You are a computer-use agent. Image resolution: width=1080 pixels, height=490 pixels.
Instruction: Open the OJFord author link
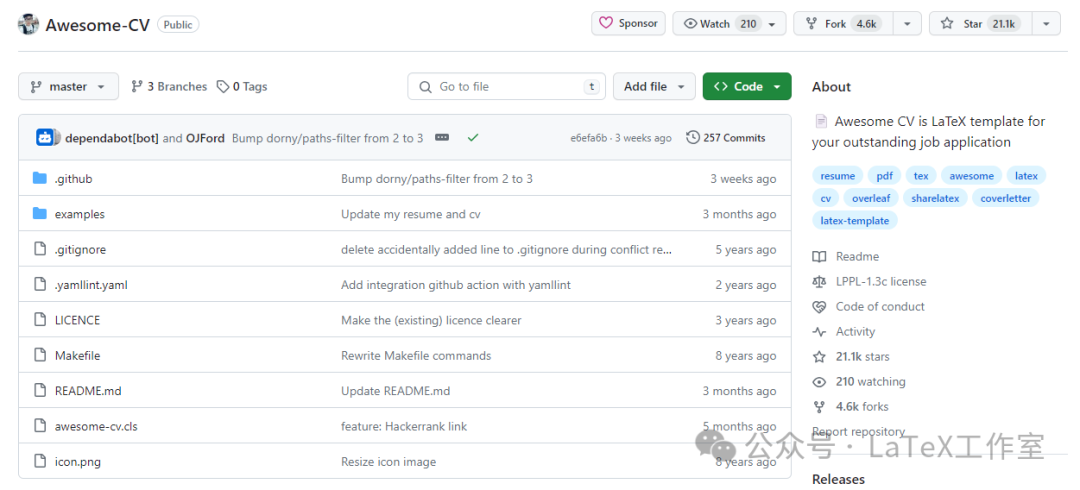(x=205, y=138)
